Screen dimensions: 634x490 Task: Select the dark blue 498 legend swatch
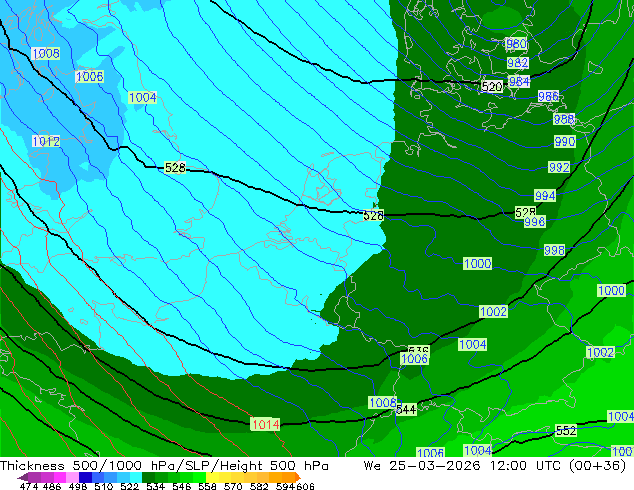[85, 477]
